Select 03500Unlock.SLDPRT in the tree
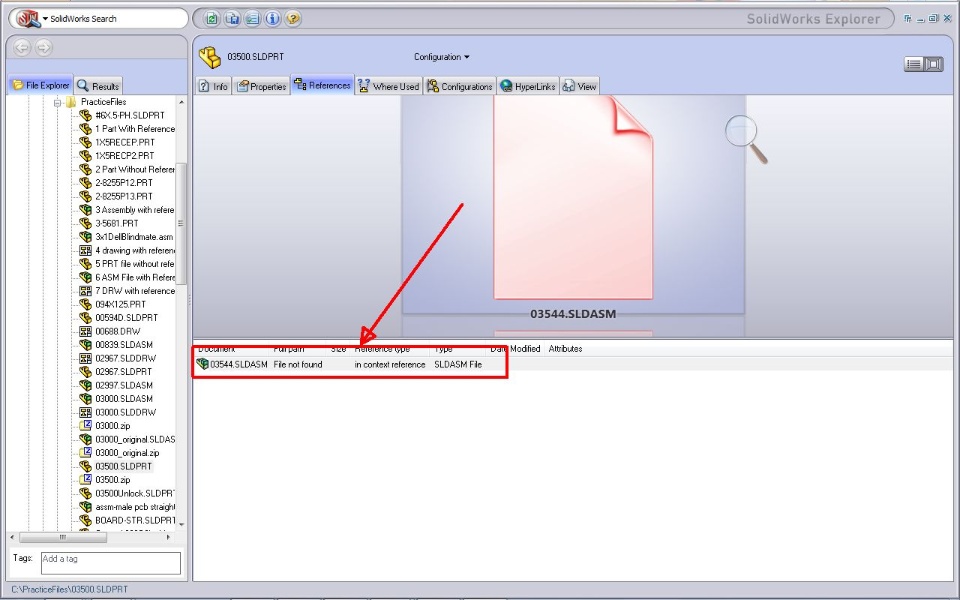 135,493
